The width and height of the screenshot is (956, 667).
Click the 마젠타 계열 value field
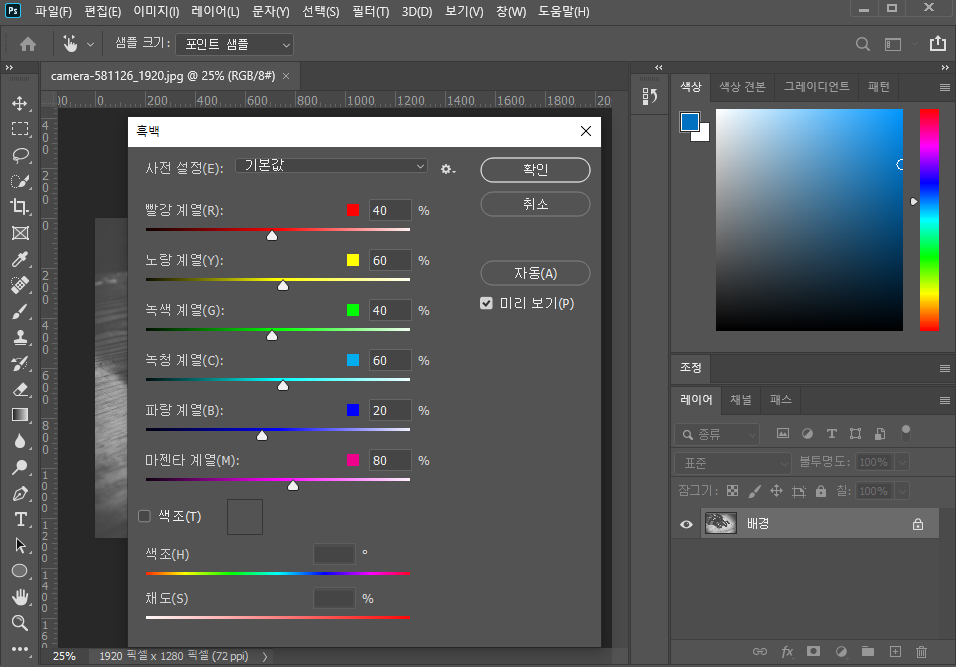pyautogui.click(x=390, y=460)
